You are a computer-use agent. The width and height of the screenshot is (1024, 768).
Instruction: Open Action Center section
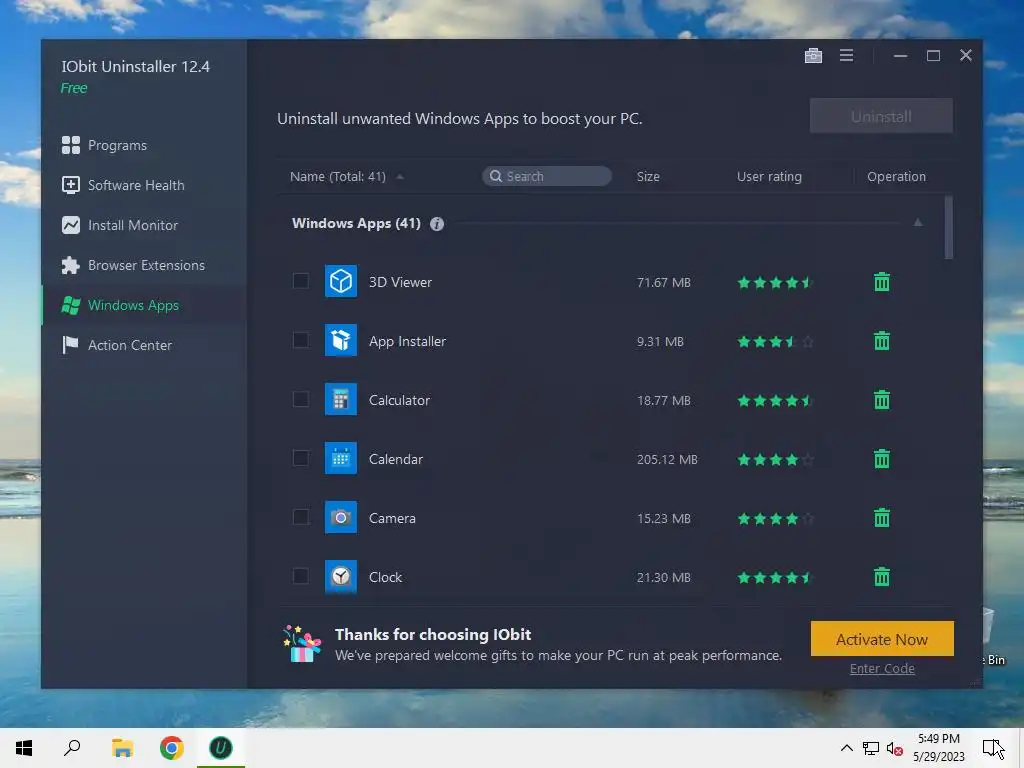(144, 345)
